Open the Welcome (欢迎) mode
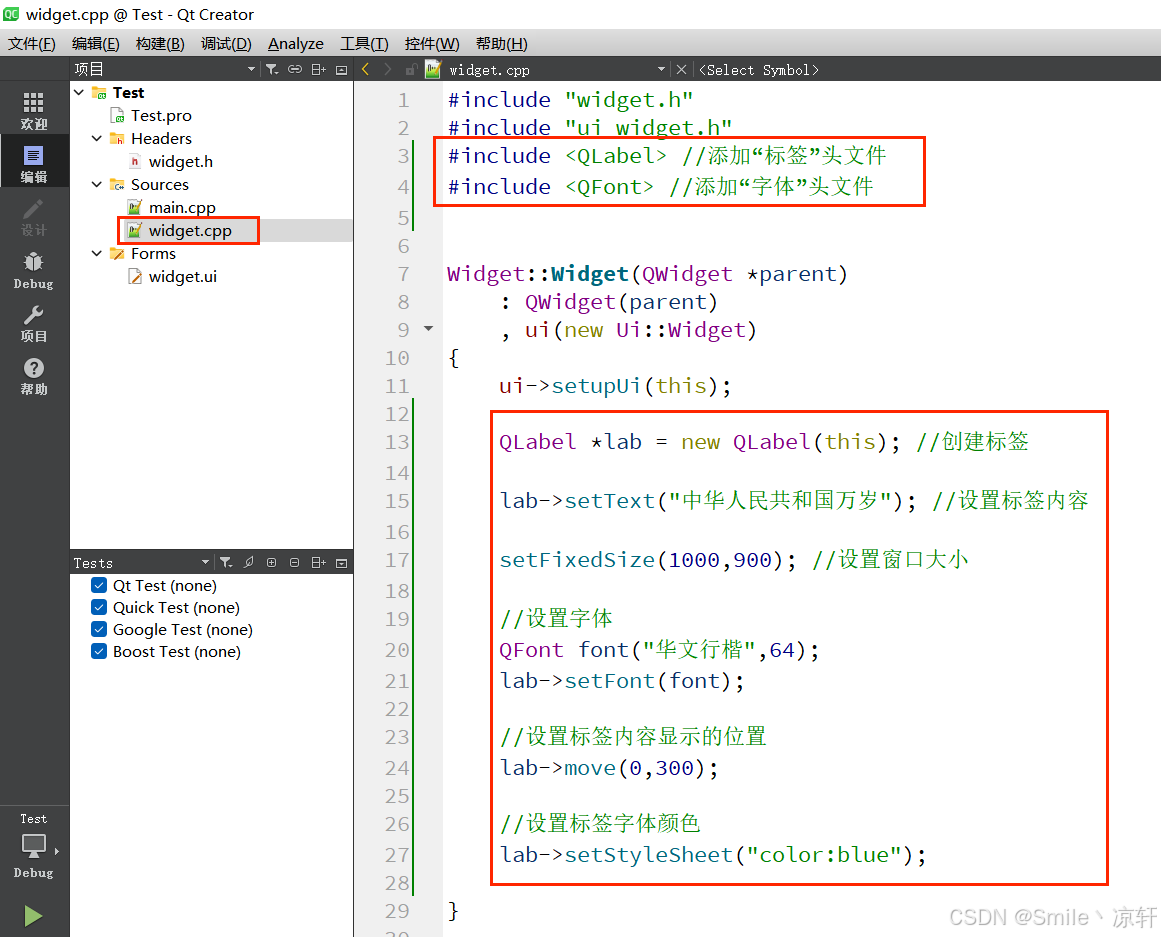This screenshot has height=937, width=1161. point(33,110)
